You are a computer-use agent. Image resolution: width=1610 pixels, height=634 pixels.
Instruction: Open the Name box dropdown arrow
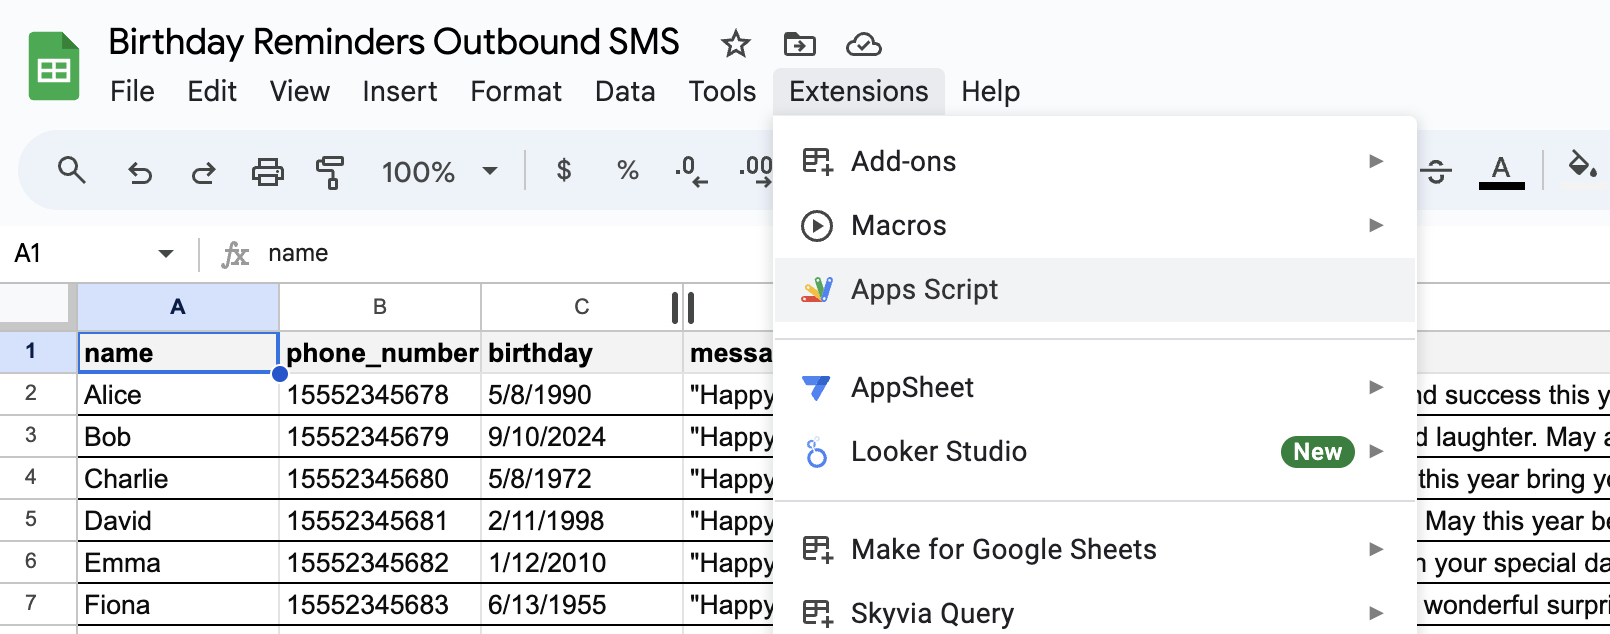click(166, 254)
